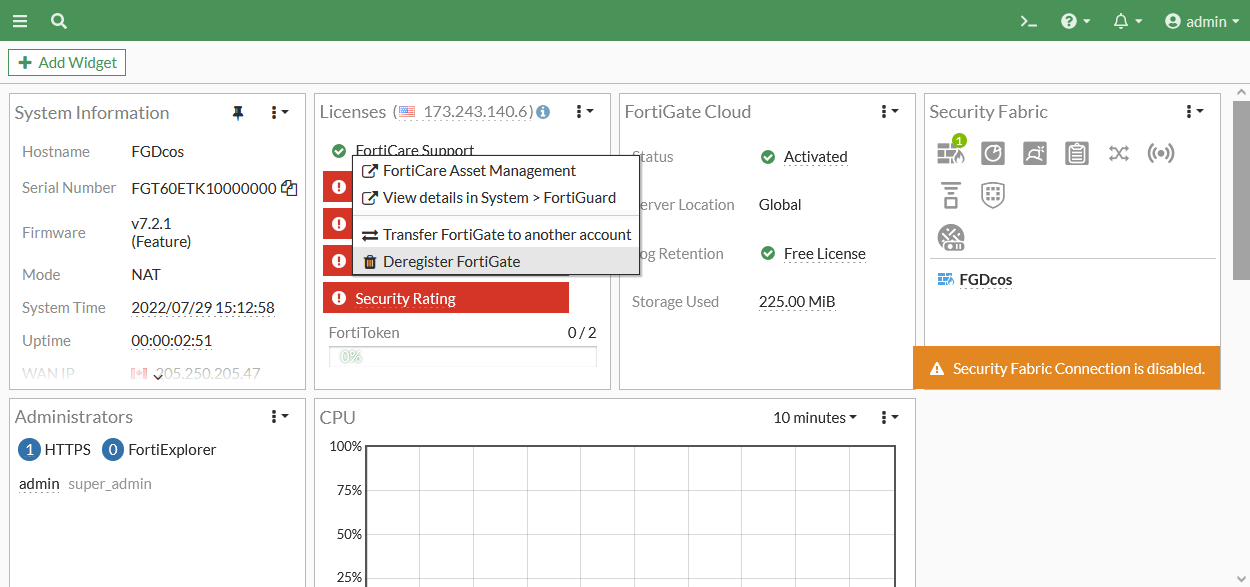The height and width of the screenshot is (587, 1250).
Task: Copy the serial number icon
Action: click(289, 187)
